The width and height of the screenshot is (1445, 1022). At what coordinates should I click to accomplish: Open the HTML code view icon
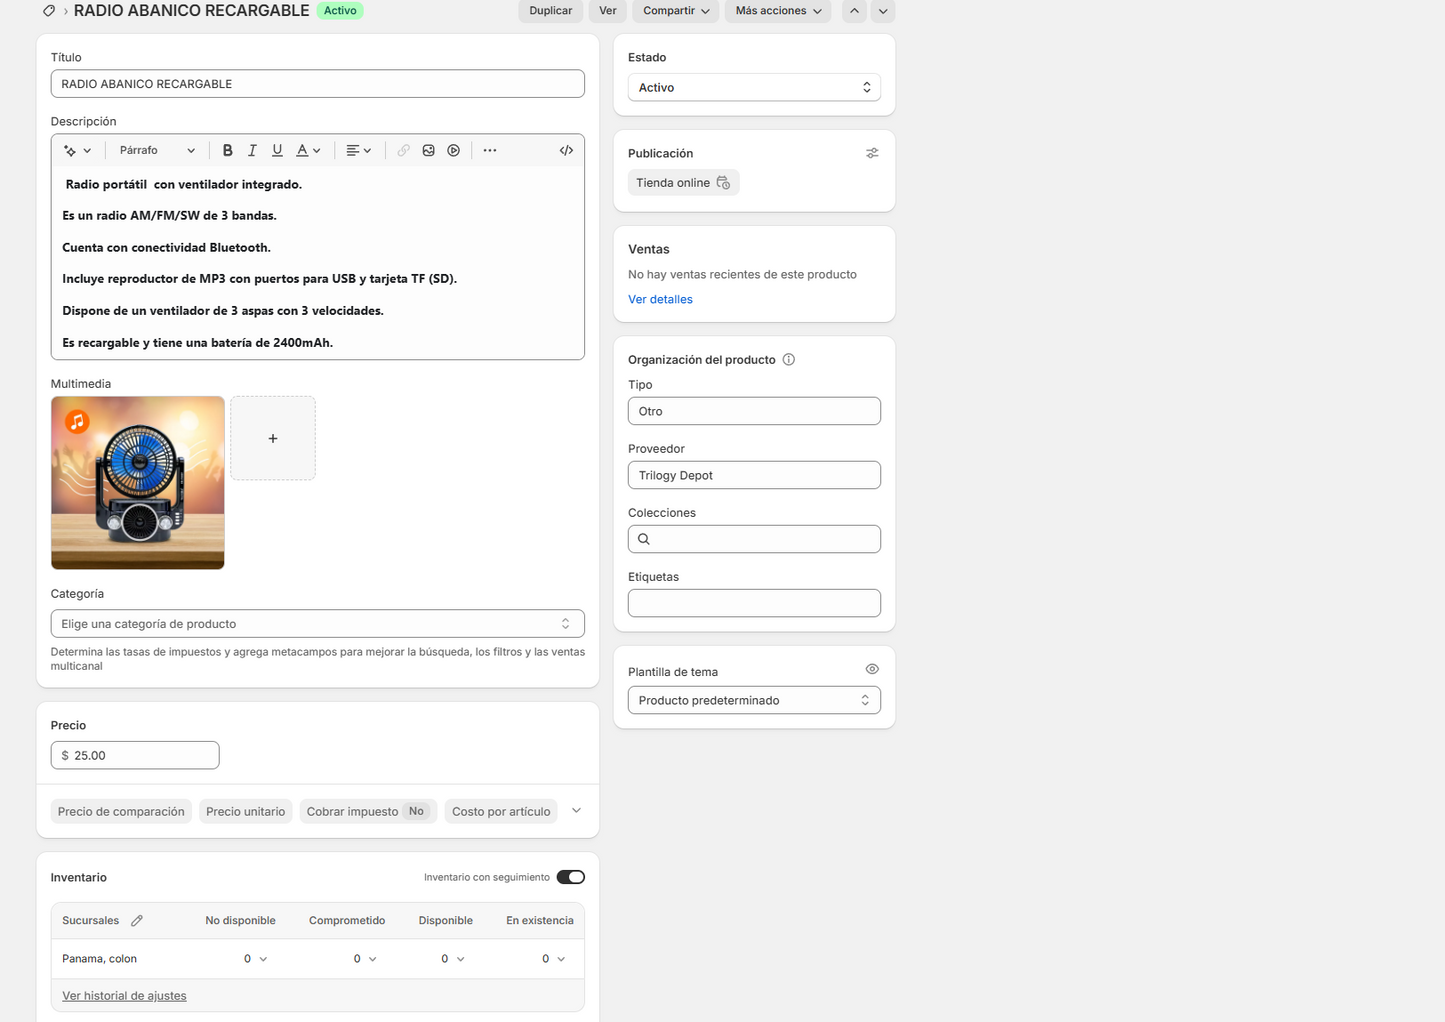566,150
